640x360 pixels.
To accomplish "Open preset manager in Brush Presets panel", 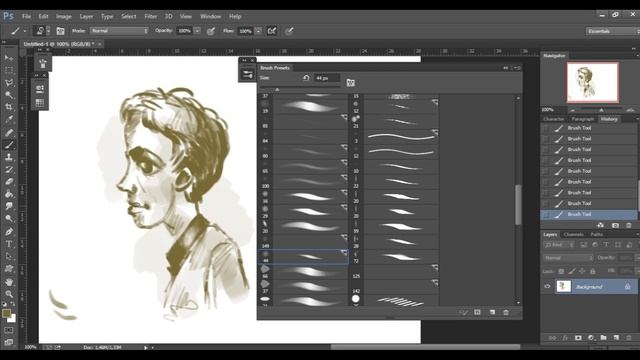I will pos(477,312).
